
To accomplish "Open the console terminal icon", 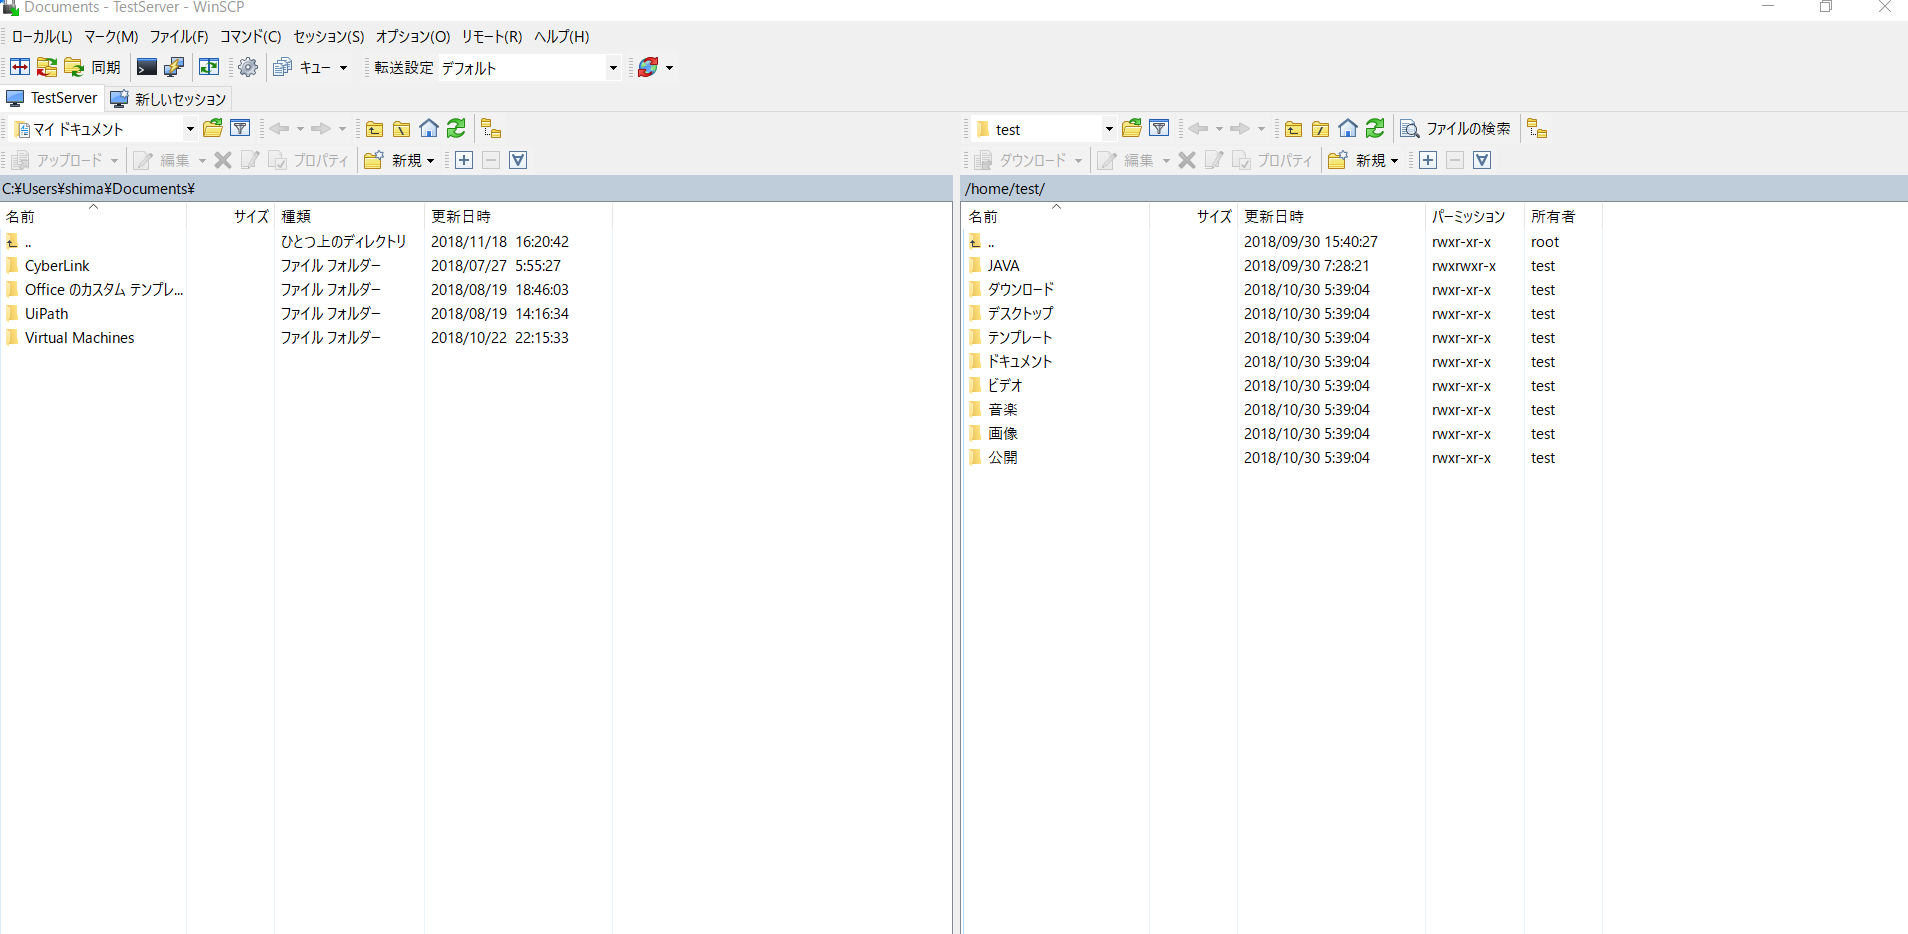I will click(146, 67).
